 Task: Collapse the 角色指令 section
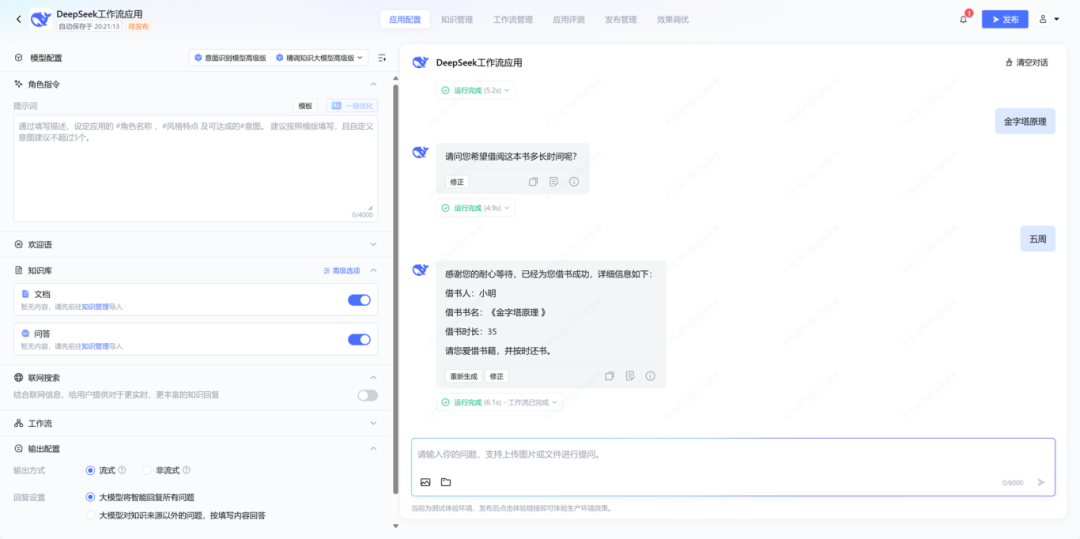point(373,84)
